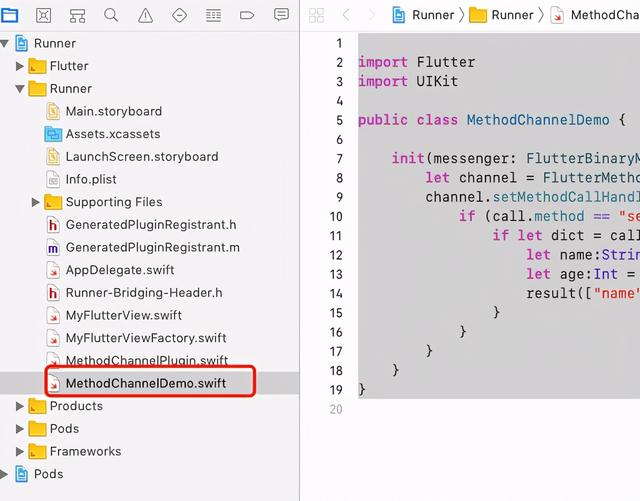Click the Runner folder in the jump bar

point(502,15)
